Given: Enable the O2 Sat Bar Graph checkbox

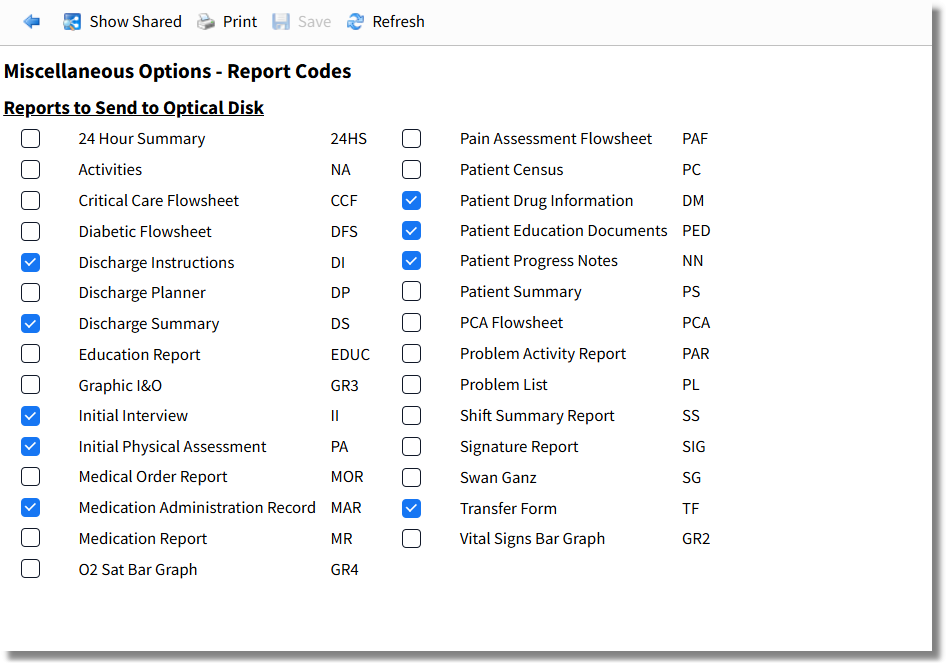Looking at the screenshot, I should (x=30, y=569).
